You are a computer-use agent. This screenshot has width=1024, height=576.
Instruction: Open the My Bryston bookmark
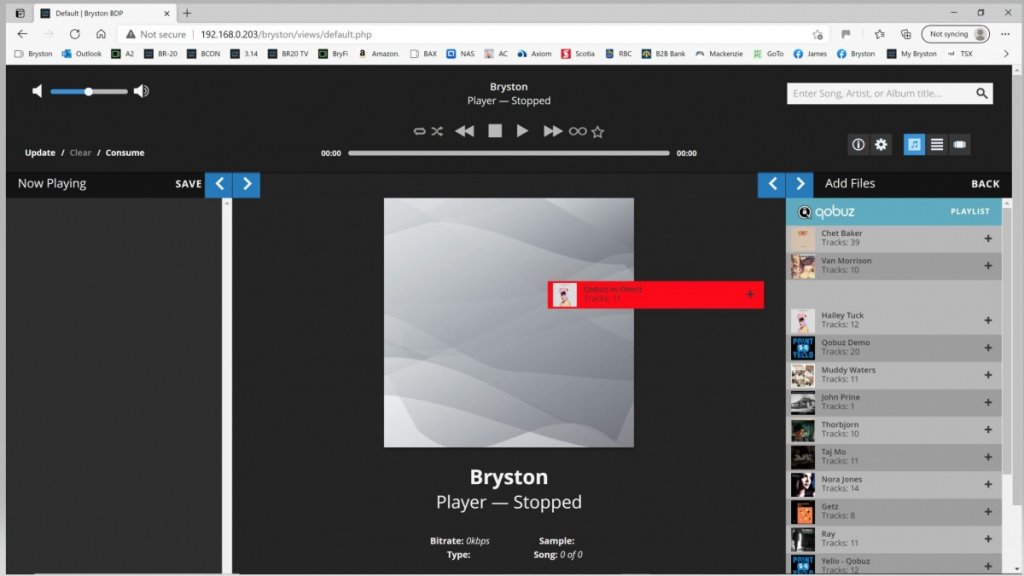click(912, 54)
